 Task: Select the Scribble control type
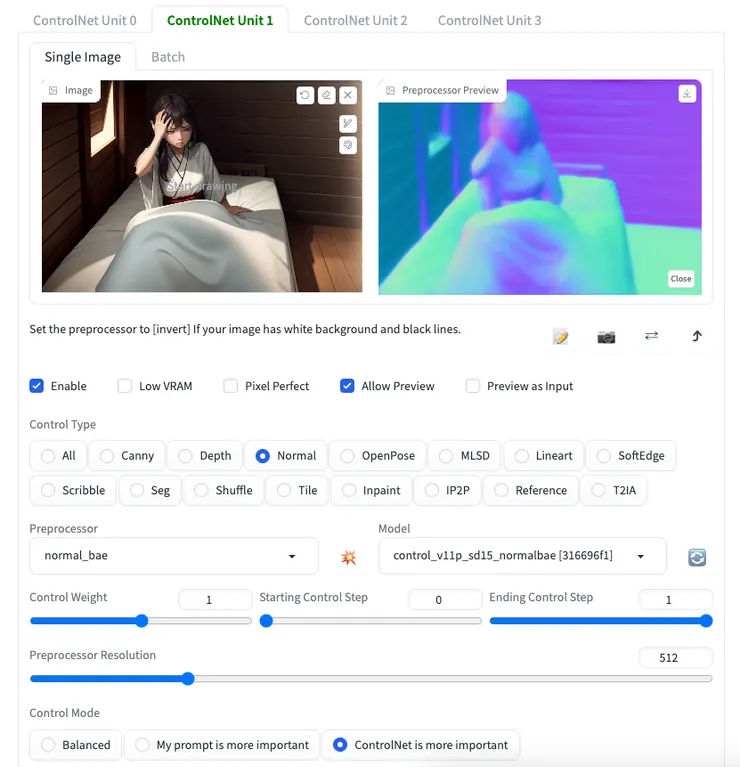[x=73, y=490]
